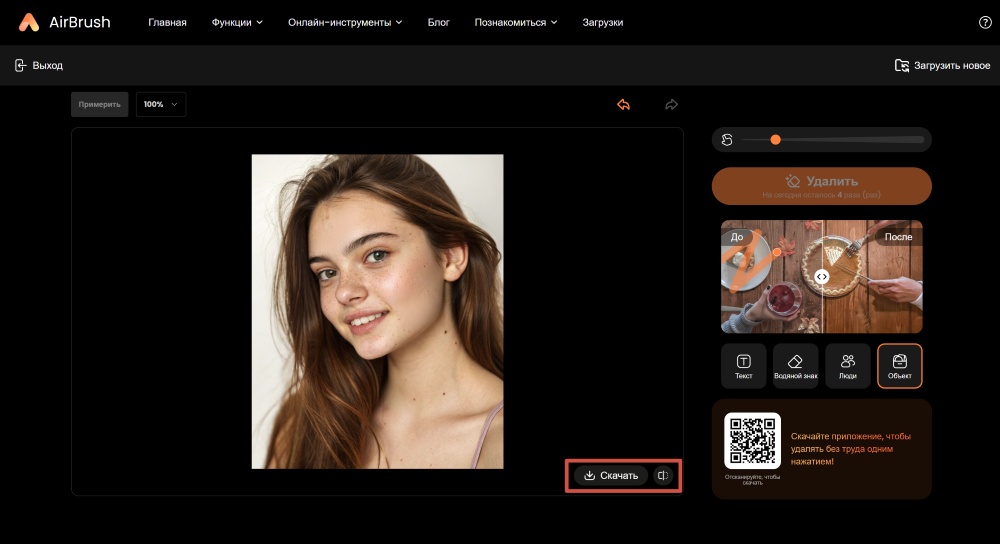
Task: Click the Примерить button
Action: 99,104
